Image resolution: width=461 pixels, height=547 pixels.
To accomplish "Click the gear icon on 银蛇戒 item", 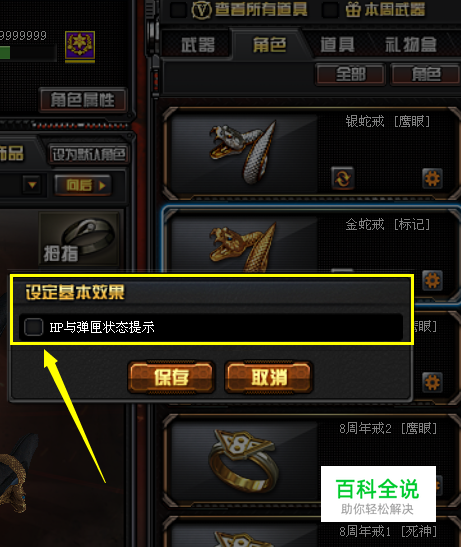I will [432, 179].
